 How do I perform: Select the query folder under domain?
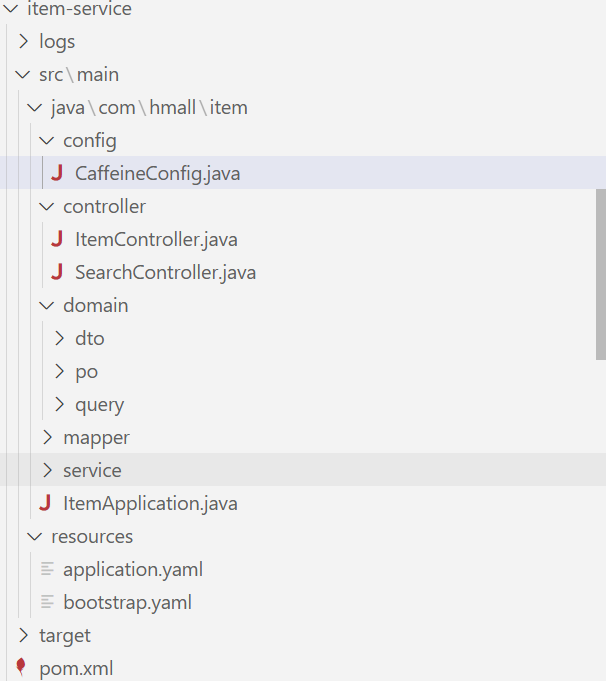coord(99,404)
